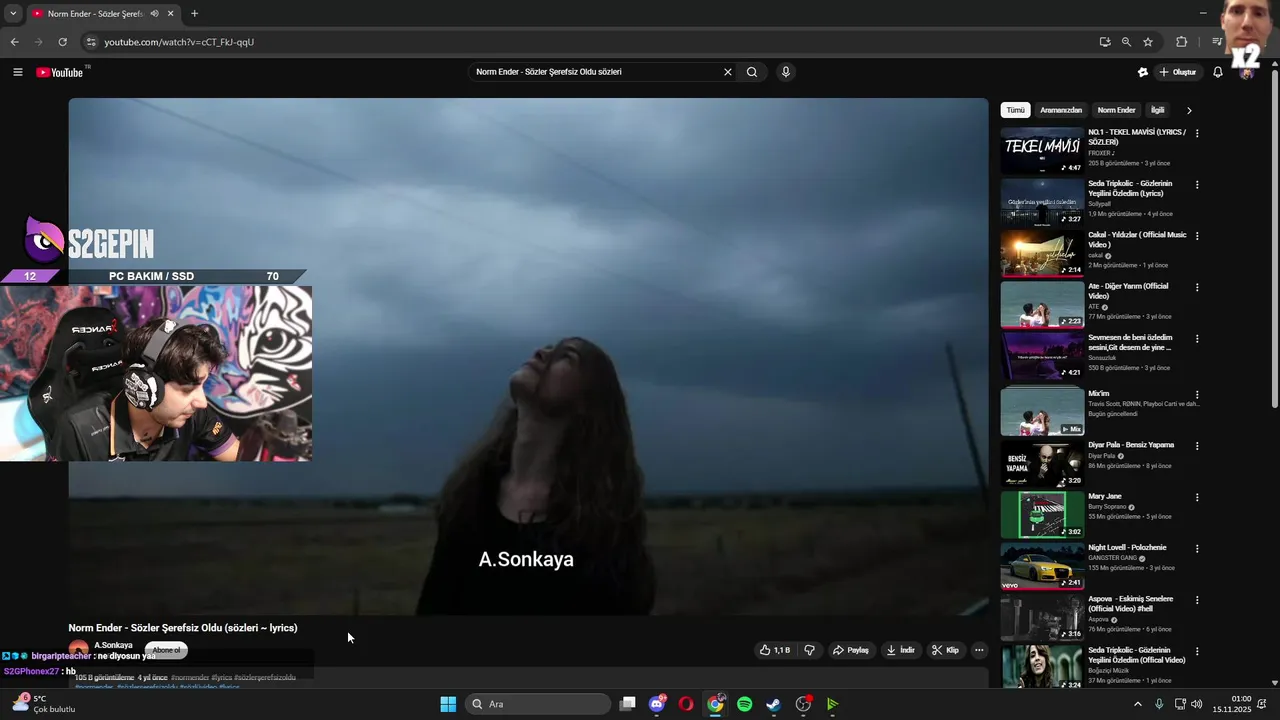Show hidden system tray icons chevron
The image size is (1280, 720).
(1137, 704)
